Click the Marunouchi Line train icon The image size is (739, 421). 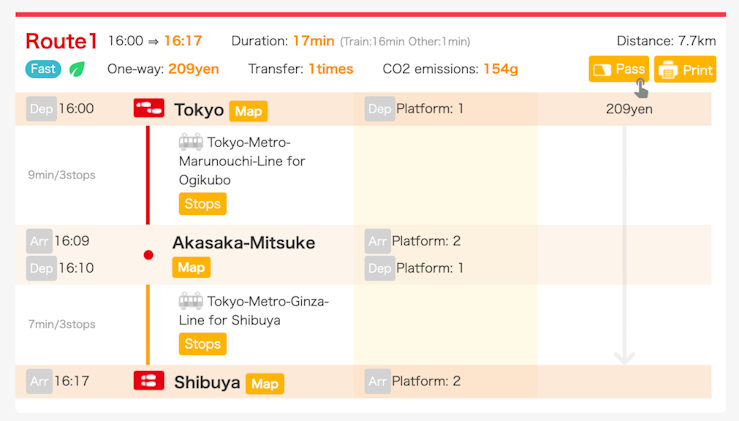click(191, 142)
